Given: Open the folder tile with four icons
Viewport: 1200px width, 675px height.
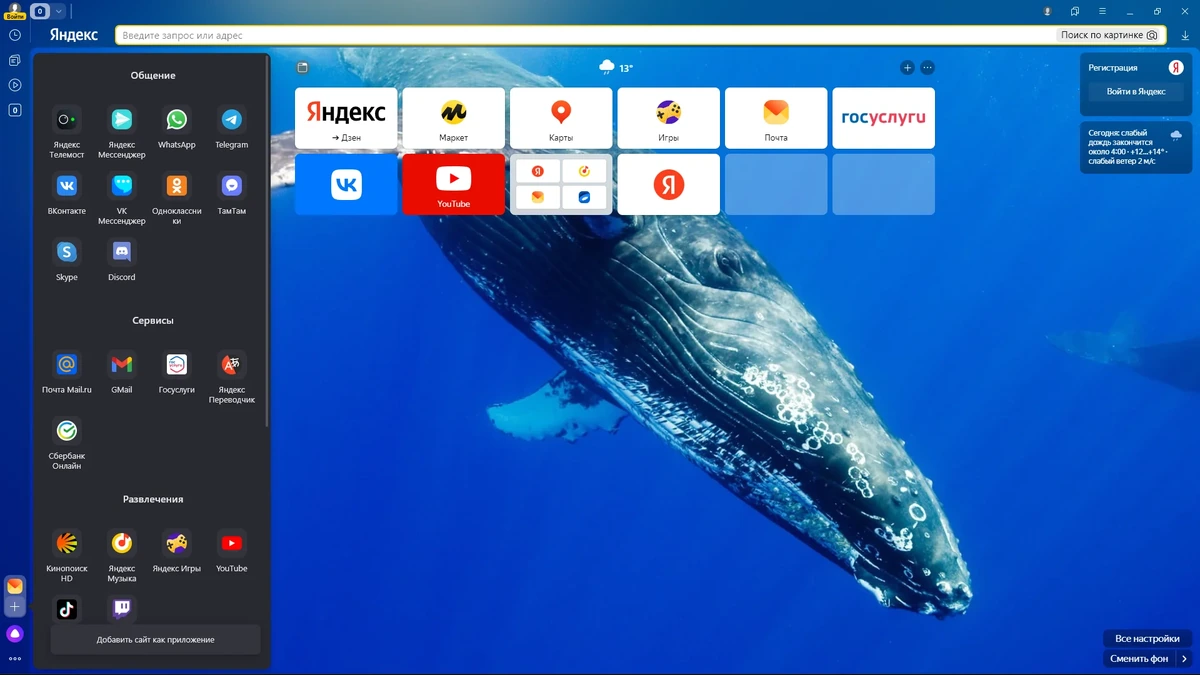Looking at the screenshot, I should pos(561,184).
